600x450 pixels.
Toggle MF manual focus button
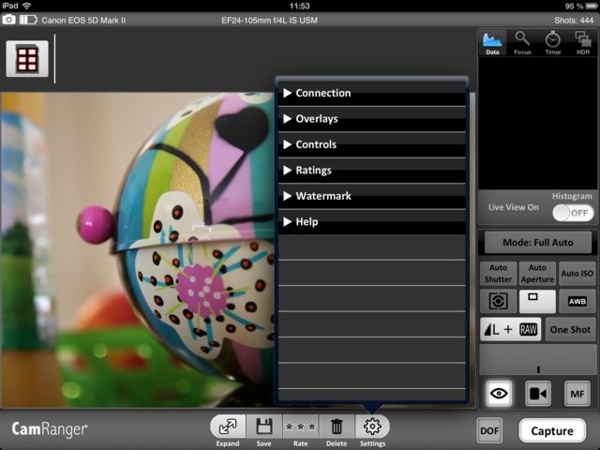pyautogui.click(x=576, y=394)
